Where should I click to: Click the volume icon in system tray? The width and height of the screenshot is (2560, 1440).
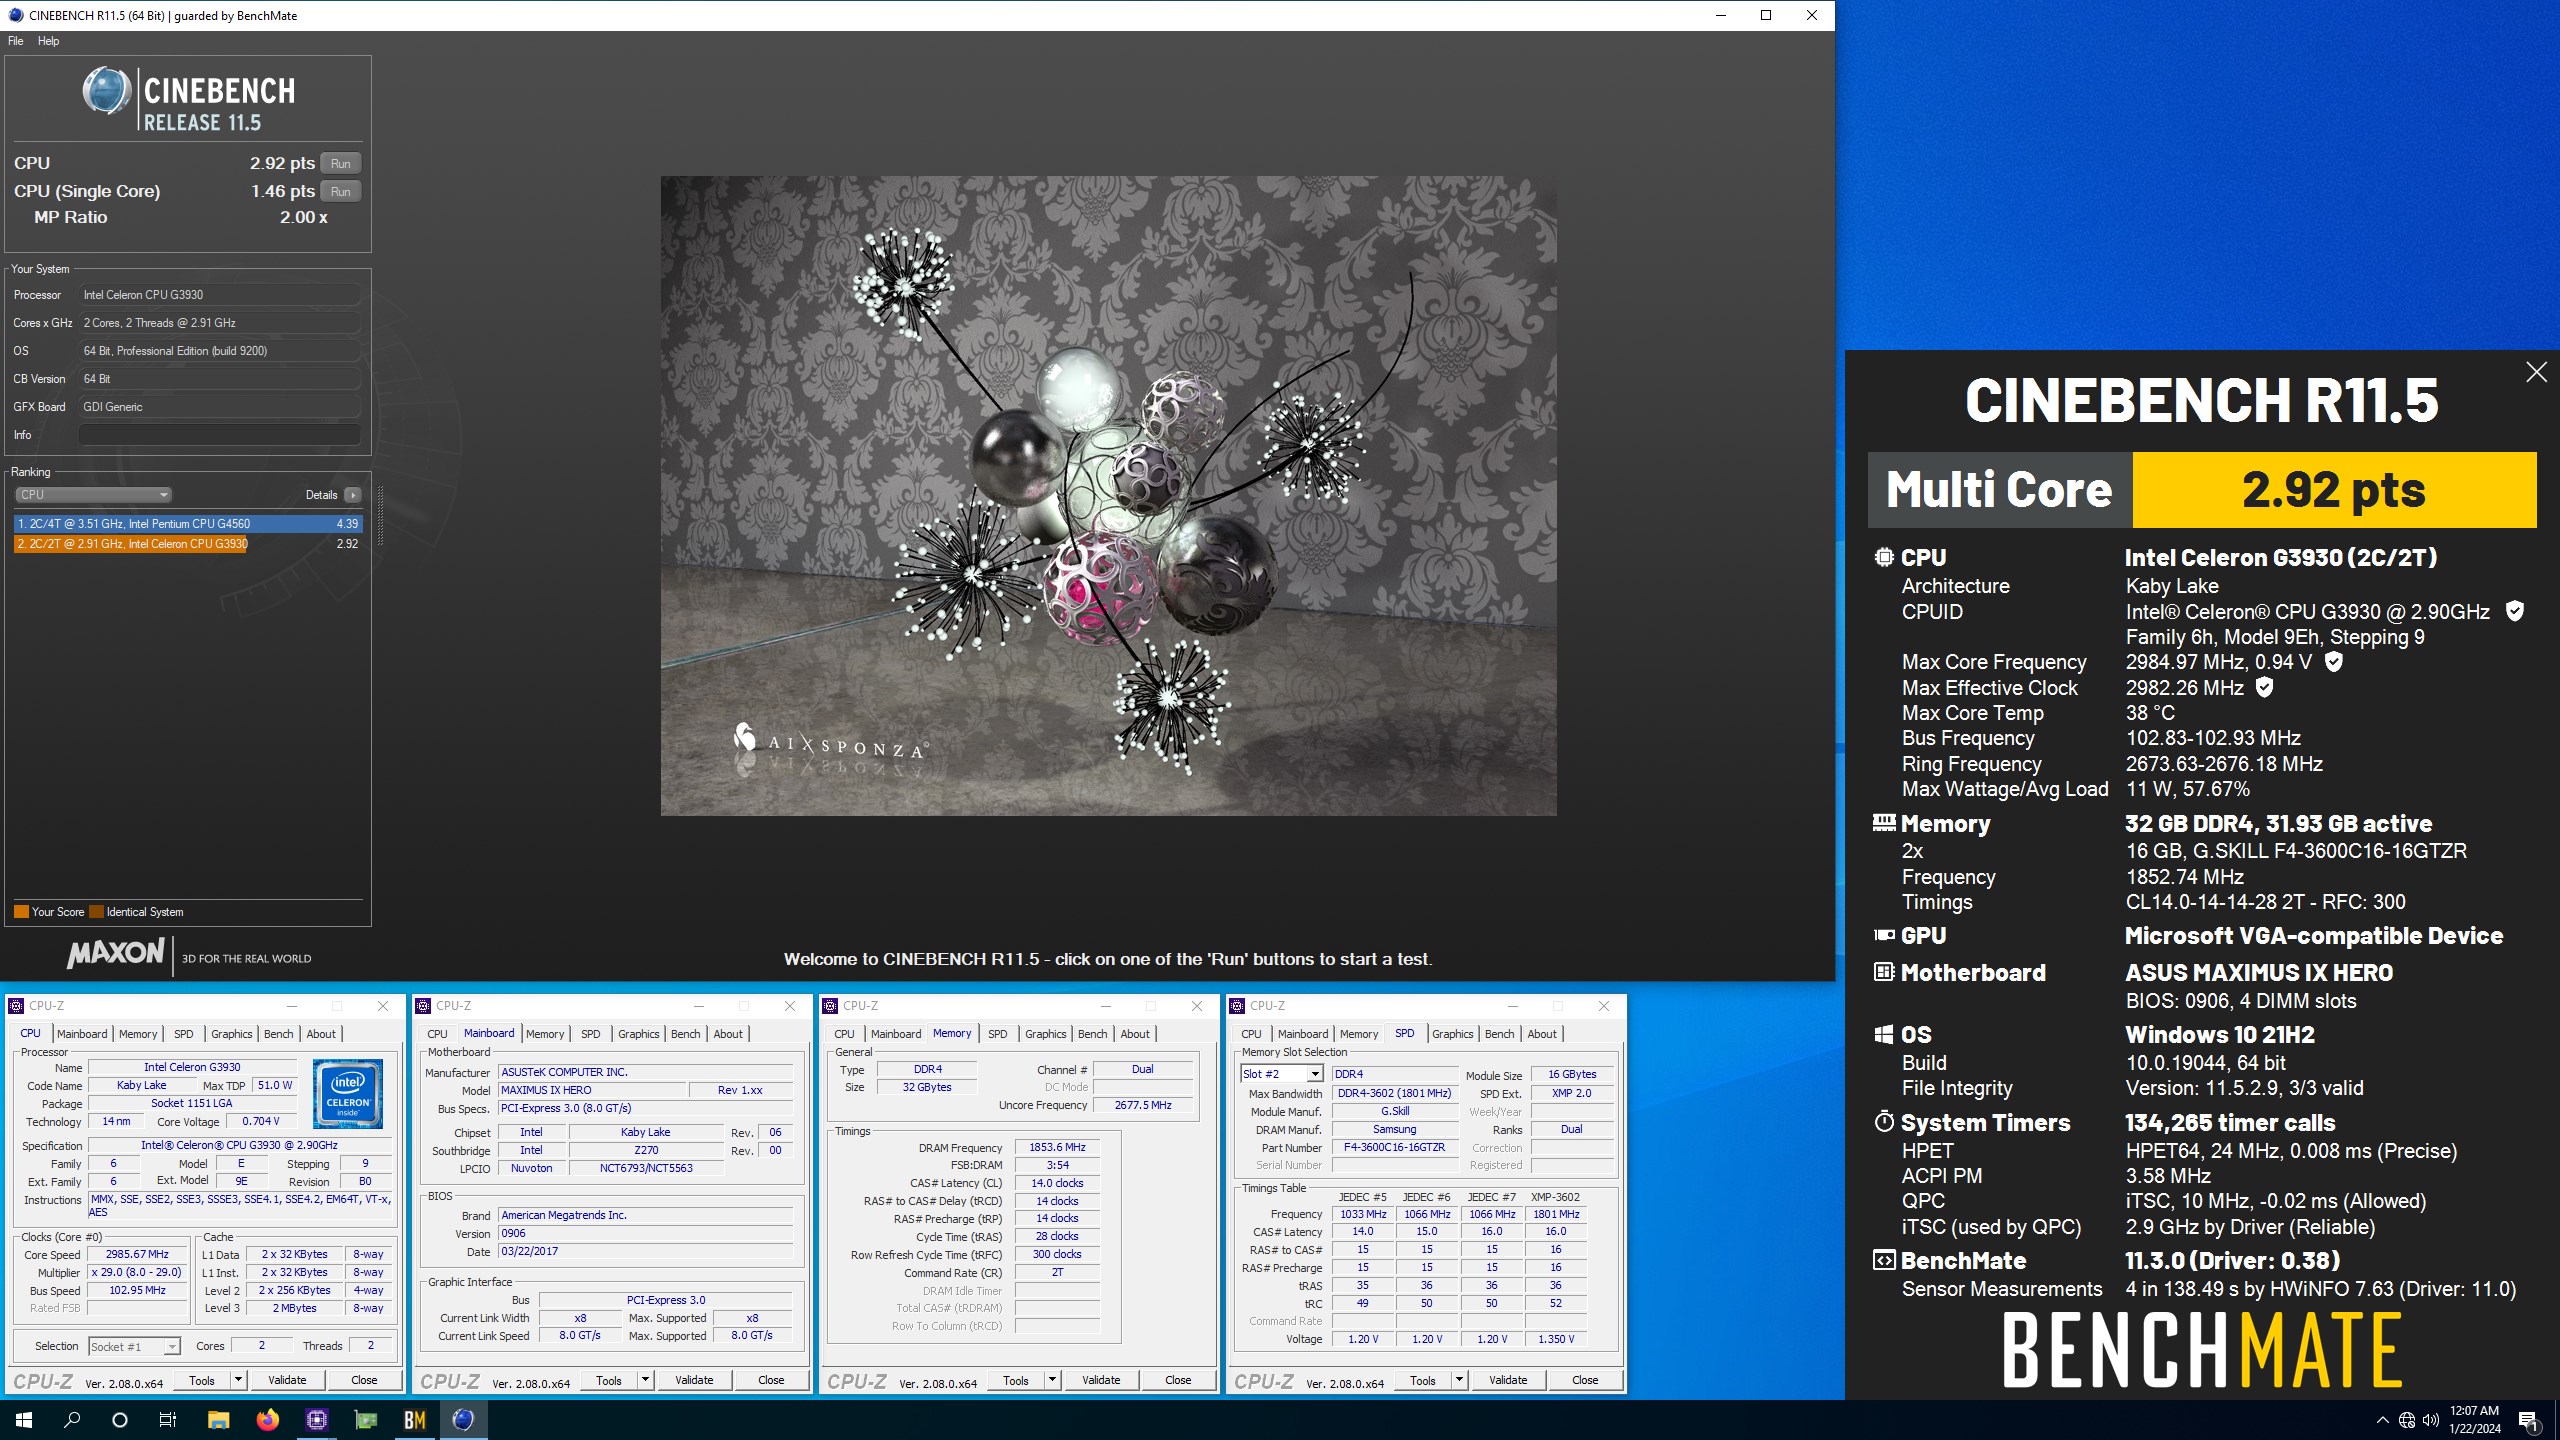[2431, 1420]
